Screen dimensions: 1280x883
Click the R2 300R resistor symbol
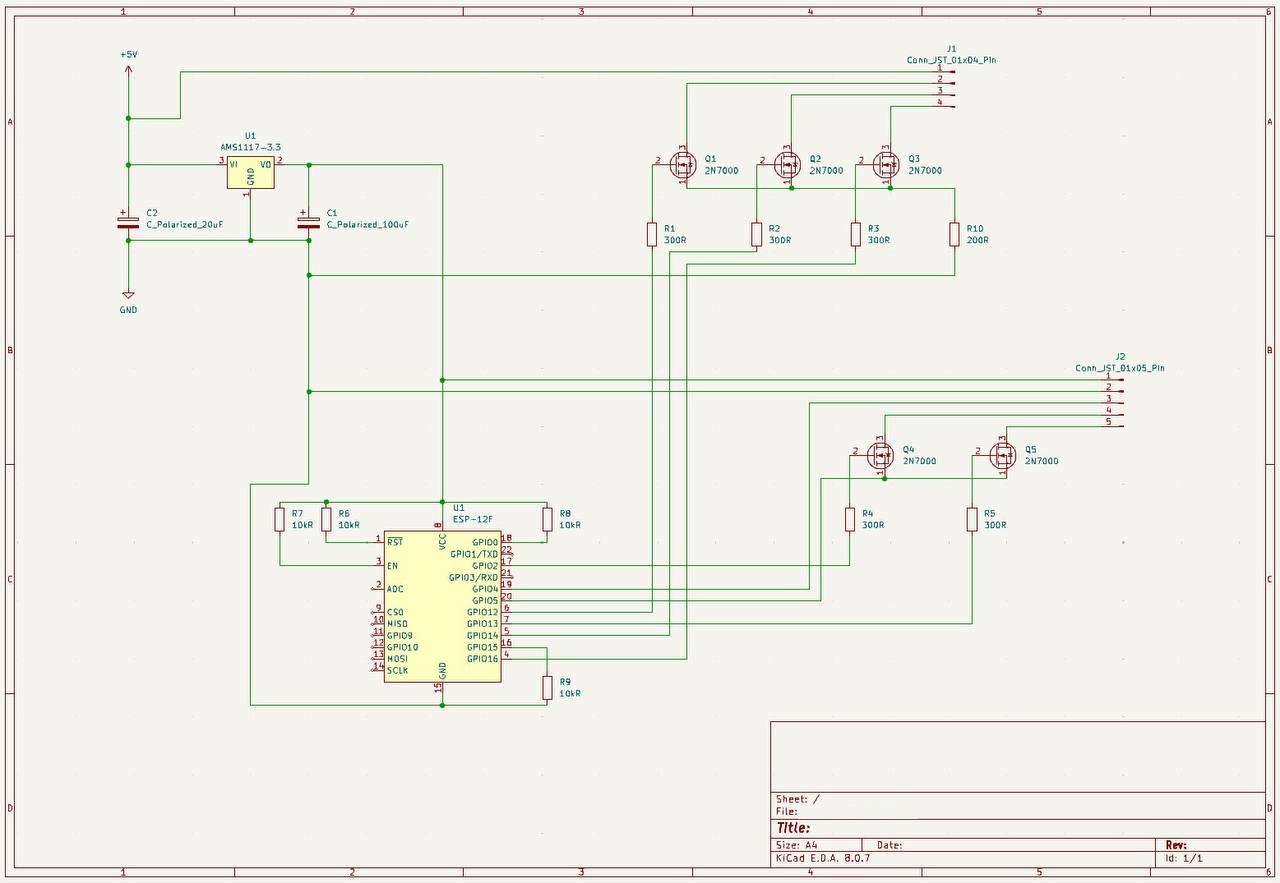(x=756, y=234)
